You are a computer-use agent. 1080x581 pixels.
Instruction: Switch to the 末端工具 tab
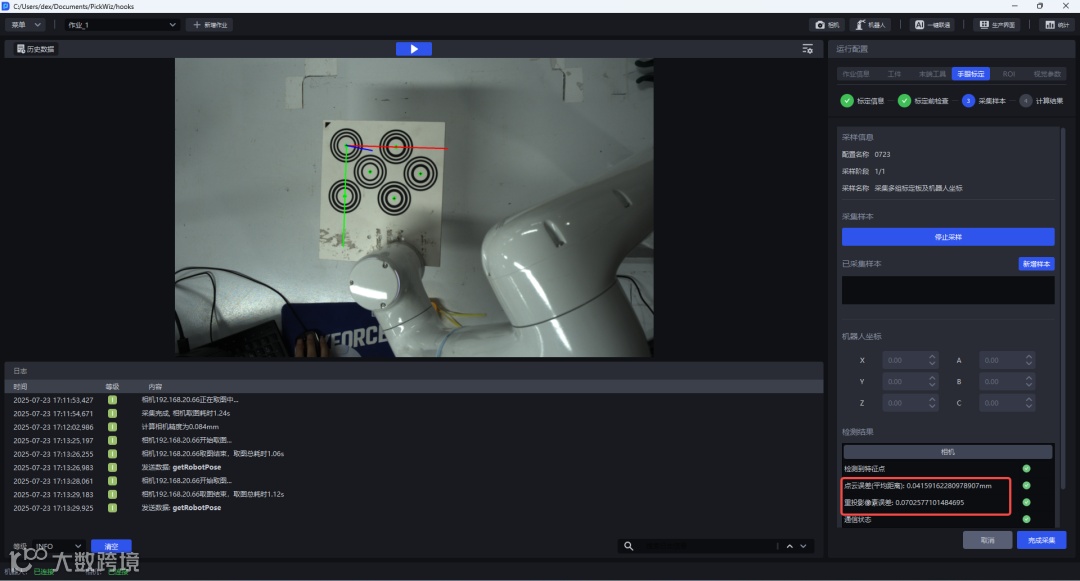click(932, 74)
